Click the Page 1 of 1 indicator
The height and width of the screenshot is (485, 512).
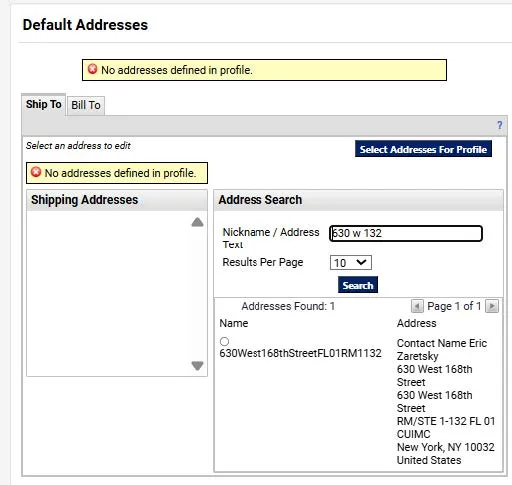tap(454, 306)
